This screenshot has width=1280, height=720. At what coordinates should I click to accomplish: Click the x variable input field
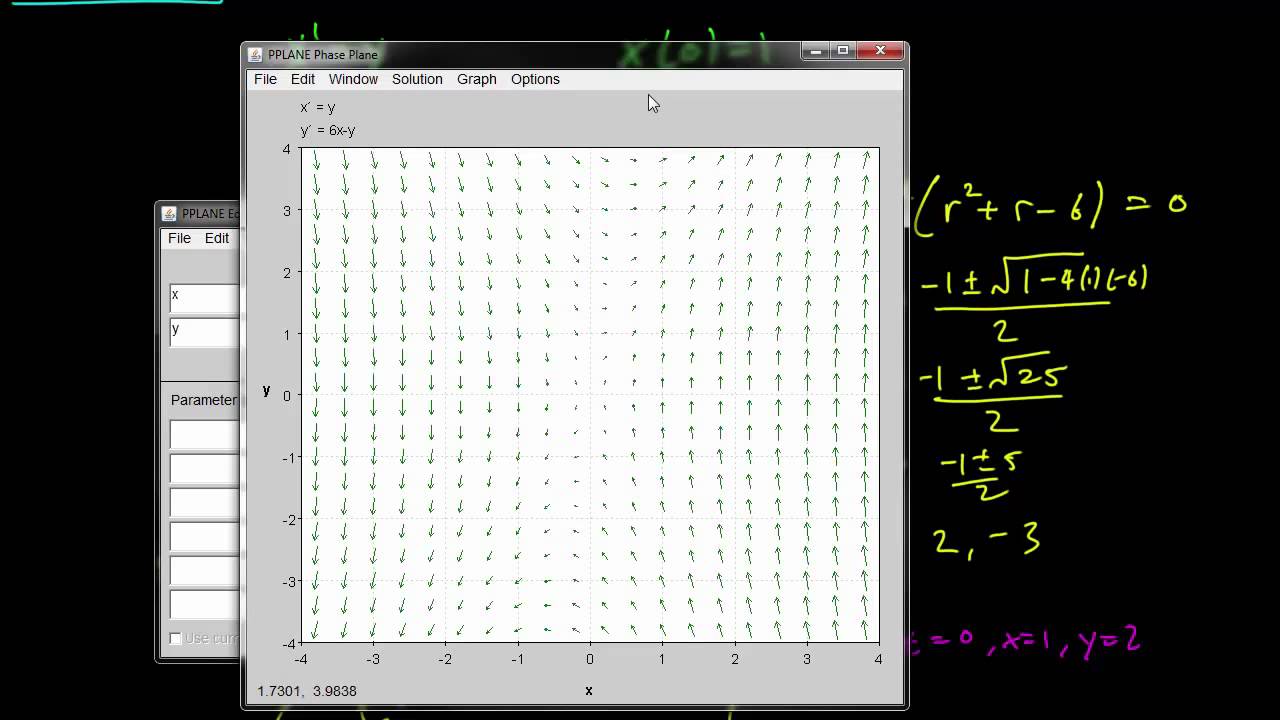204,298
